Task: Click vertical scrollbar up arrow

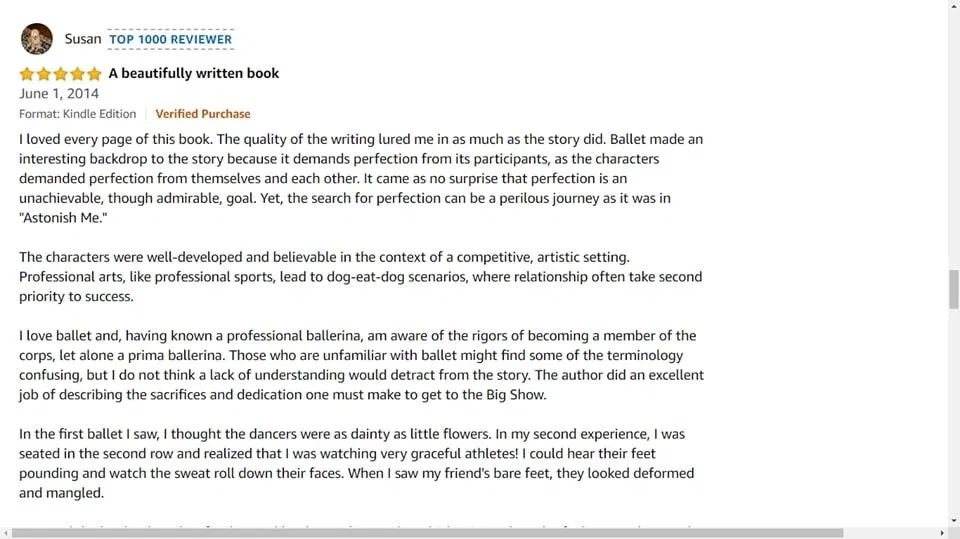Action: [954, 5]
